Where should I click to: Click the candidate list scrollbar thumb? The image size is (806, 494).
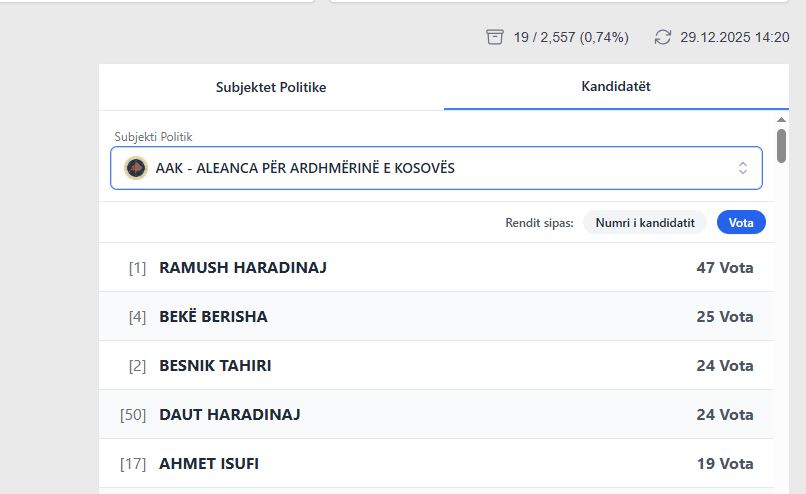(x=781, y=145)
